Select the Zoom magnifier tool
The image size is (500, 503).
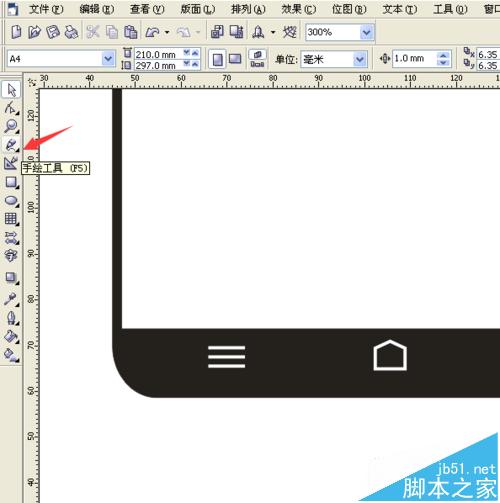pyautogui.click(x=11, y=126)
